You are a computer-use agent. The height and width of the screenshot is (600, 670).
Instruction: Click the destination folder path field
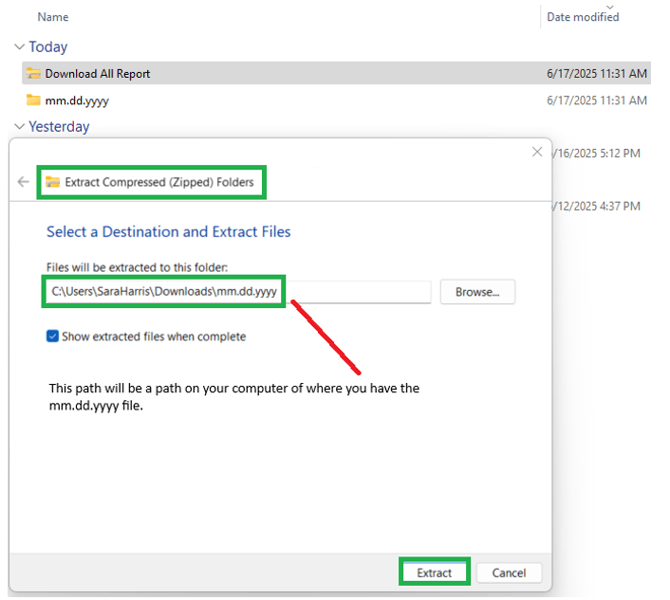coord(238,291)
